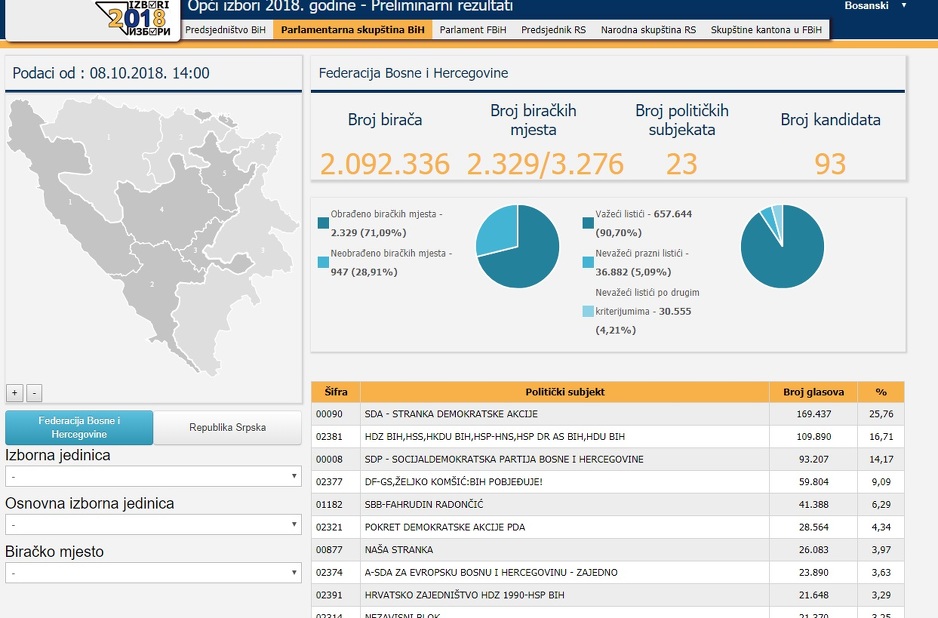Click the Važeći listići legend color swatch

click(x=587, y=224)
